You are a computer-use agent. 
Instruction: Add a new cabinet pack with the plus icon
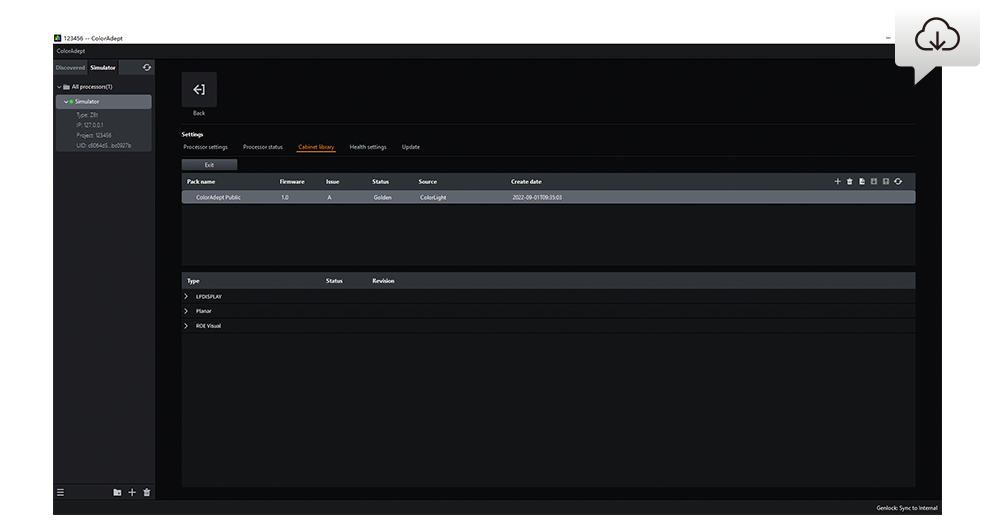837,182
